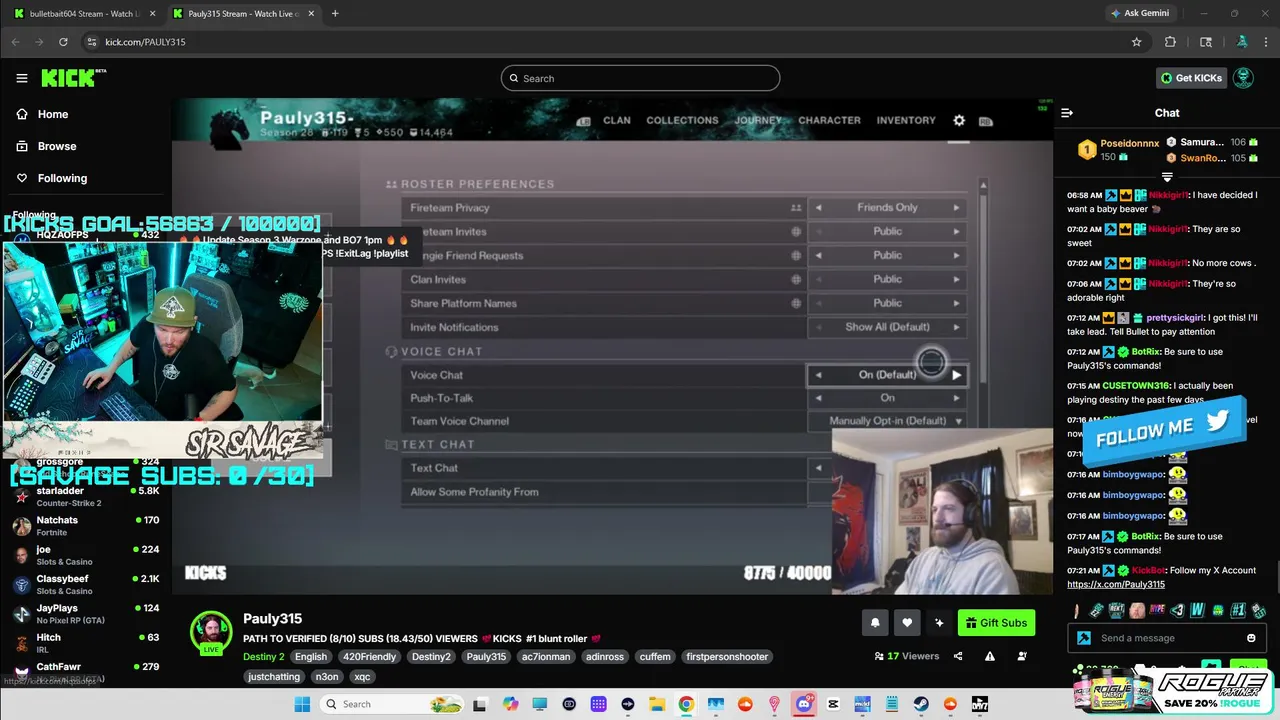The width and height of the screenshot is (1280, 720).
Task: View site information icon in address bar
Action: [x=92, y=42]
